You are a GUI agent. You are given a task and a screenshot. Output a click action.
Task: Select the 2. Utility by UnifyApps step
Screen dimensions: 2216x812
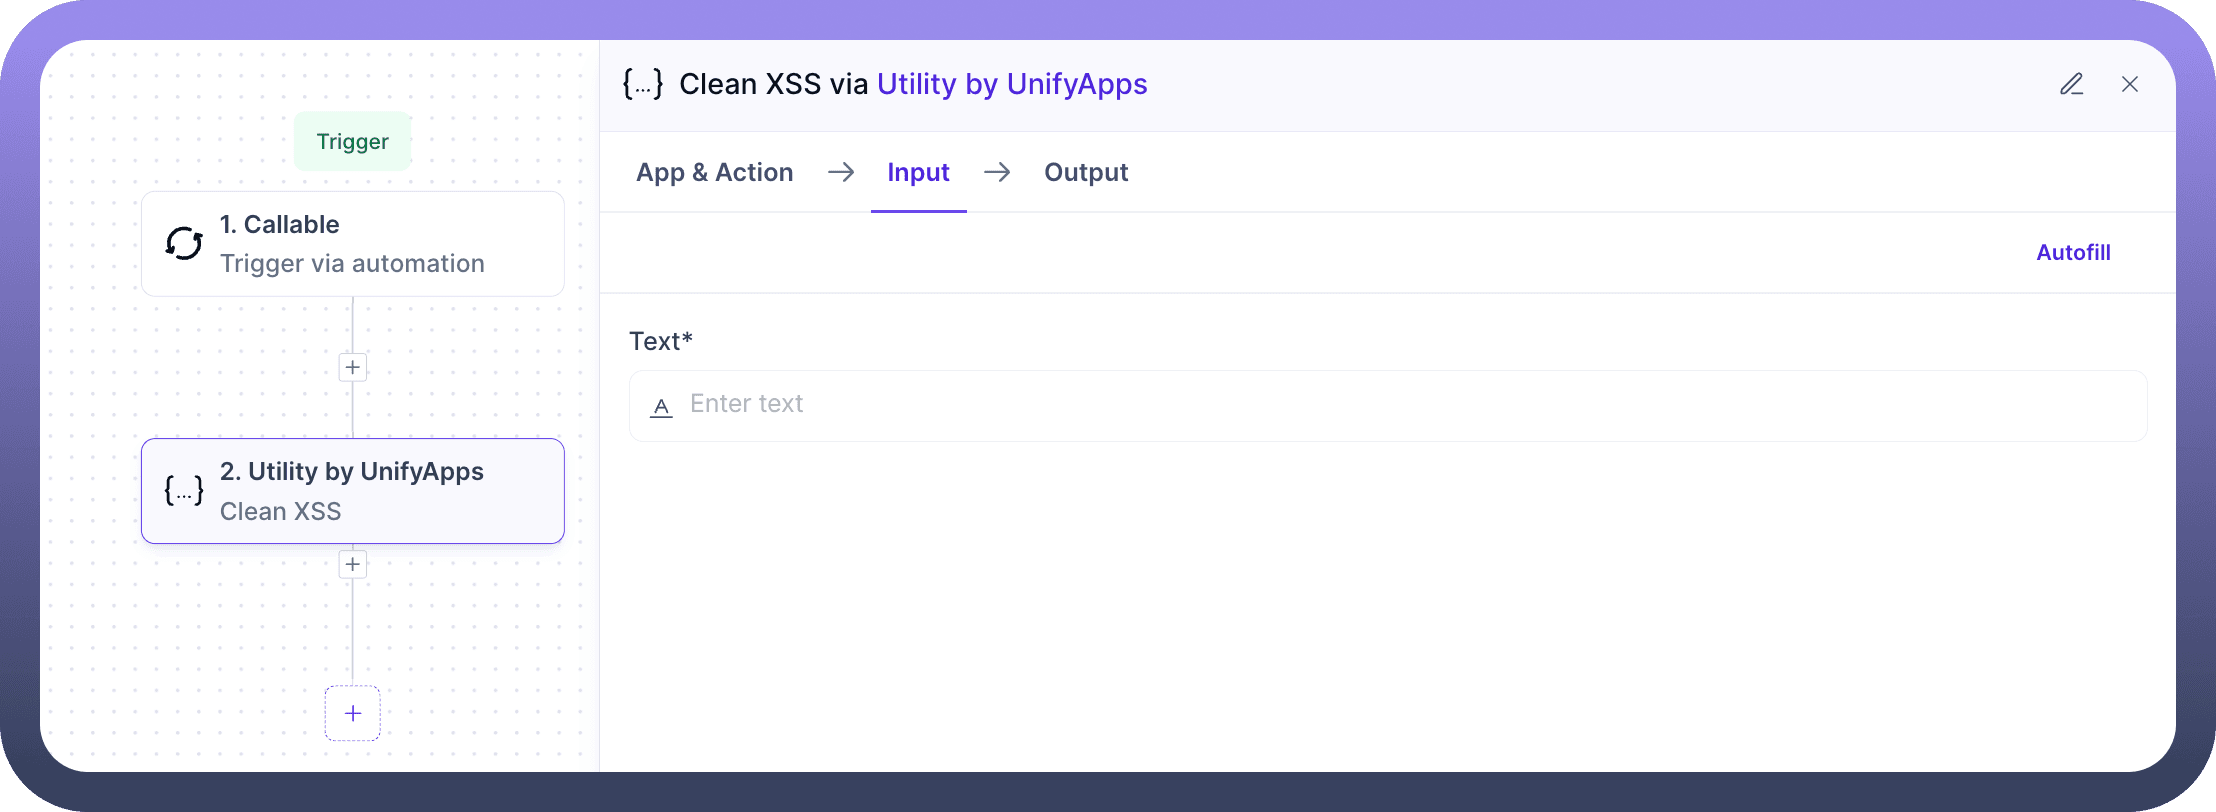(353, 491)
